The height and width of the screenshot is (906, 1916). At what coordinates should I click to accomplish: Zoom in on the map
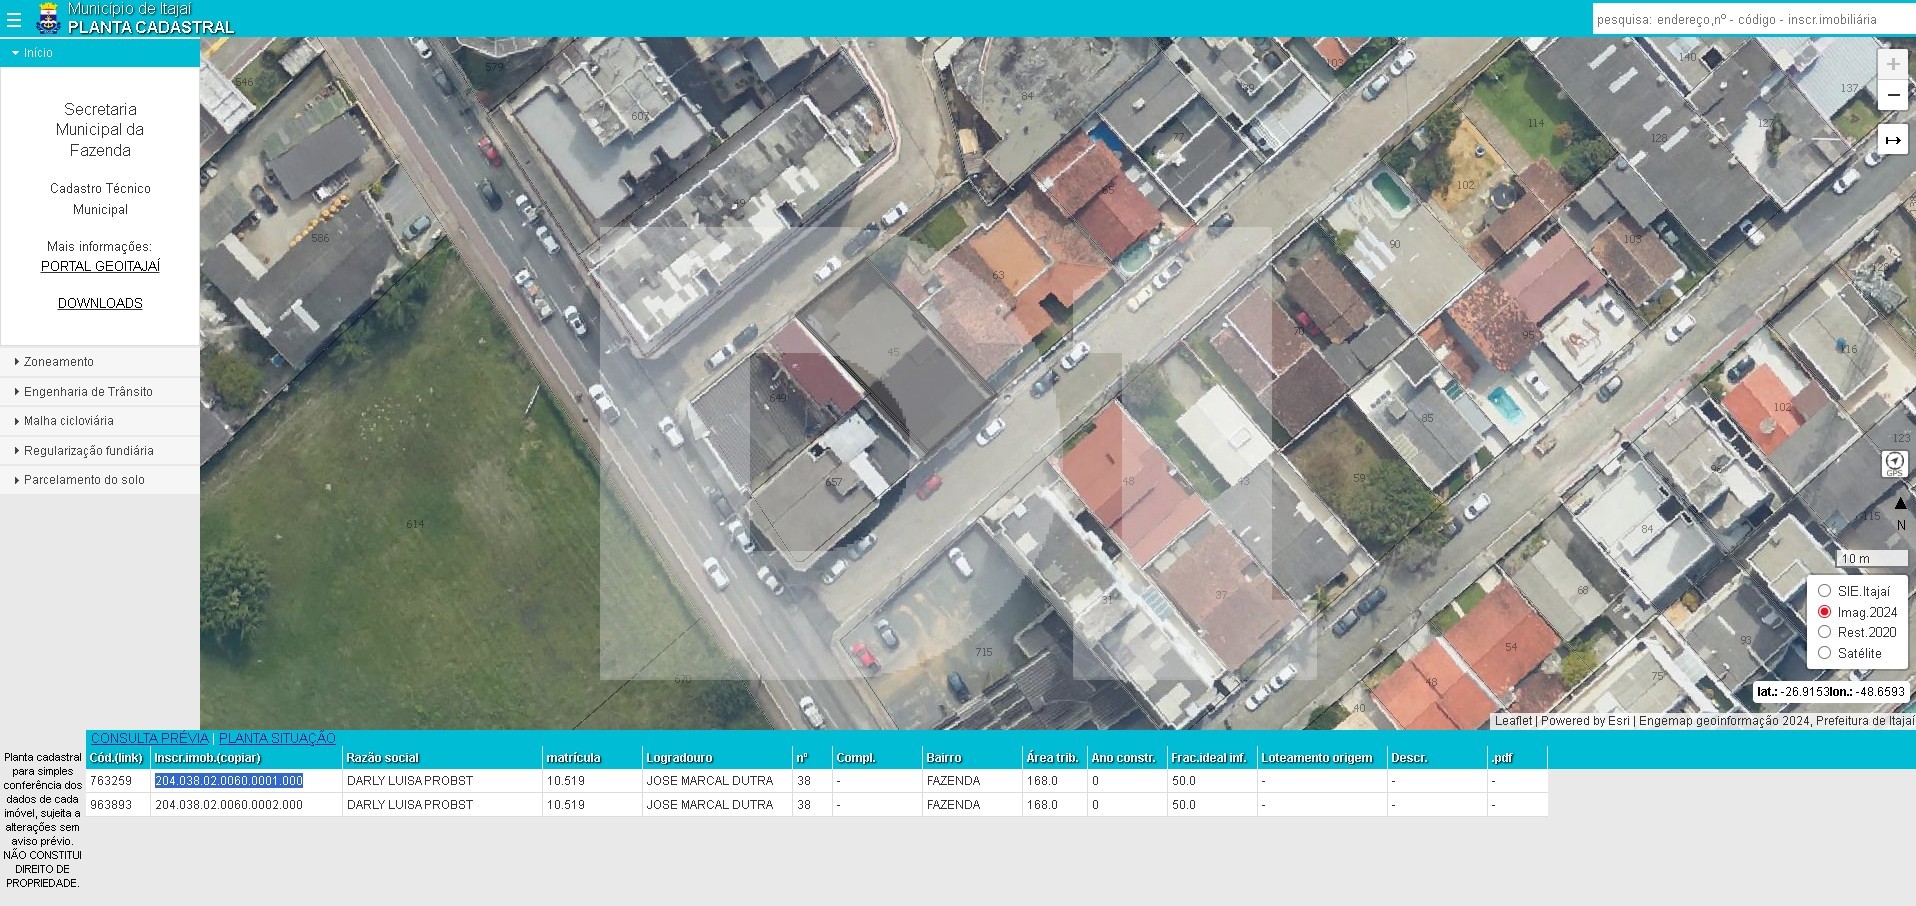[1892, 64]
